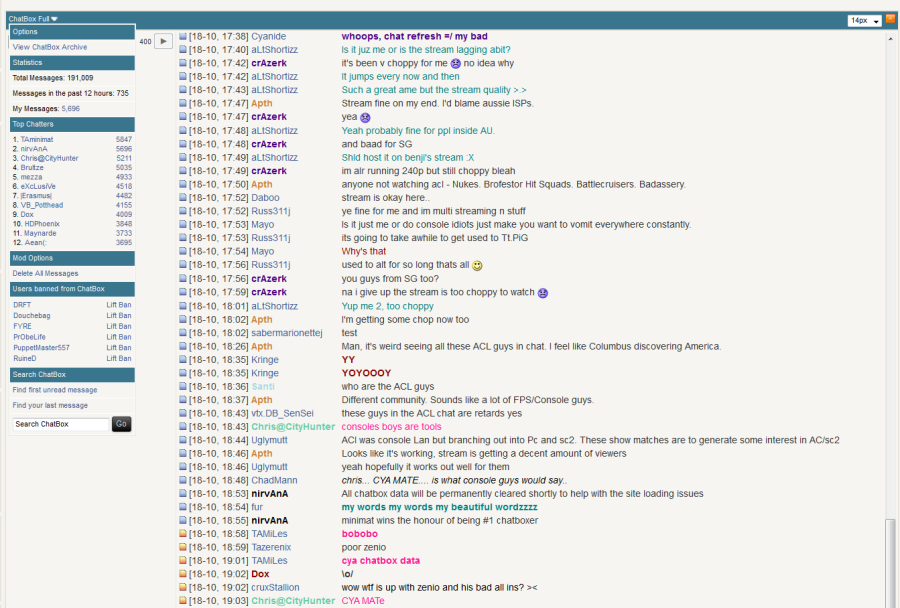The image size is (900, 608).
Task: Click message icon beside sabermarionettej's test post
Action: (x=183, y=333)
